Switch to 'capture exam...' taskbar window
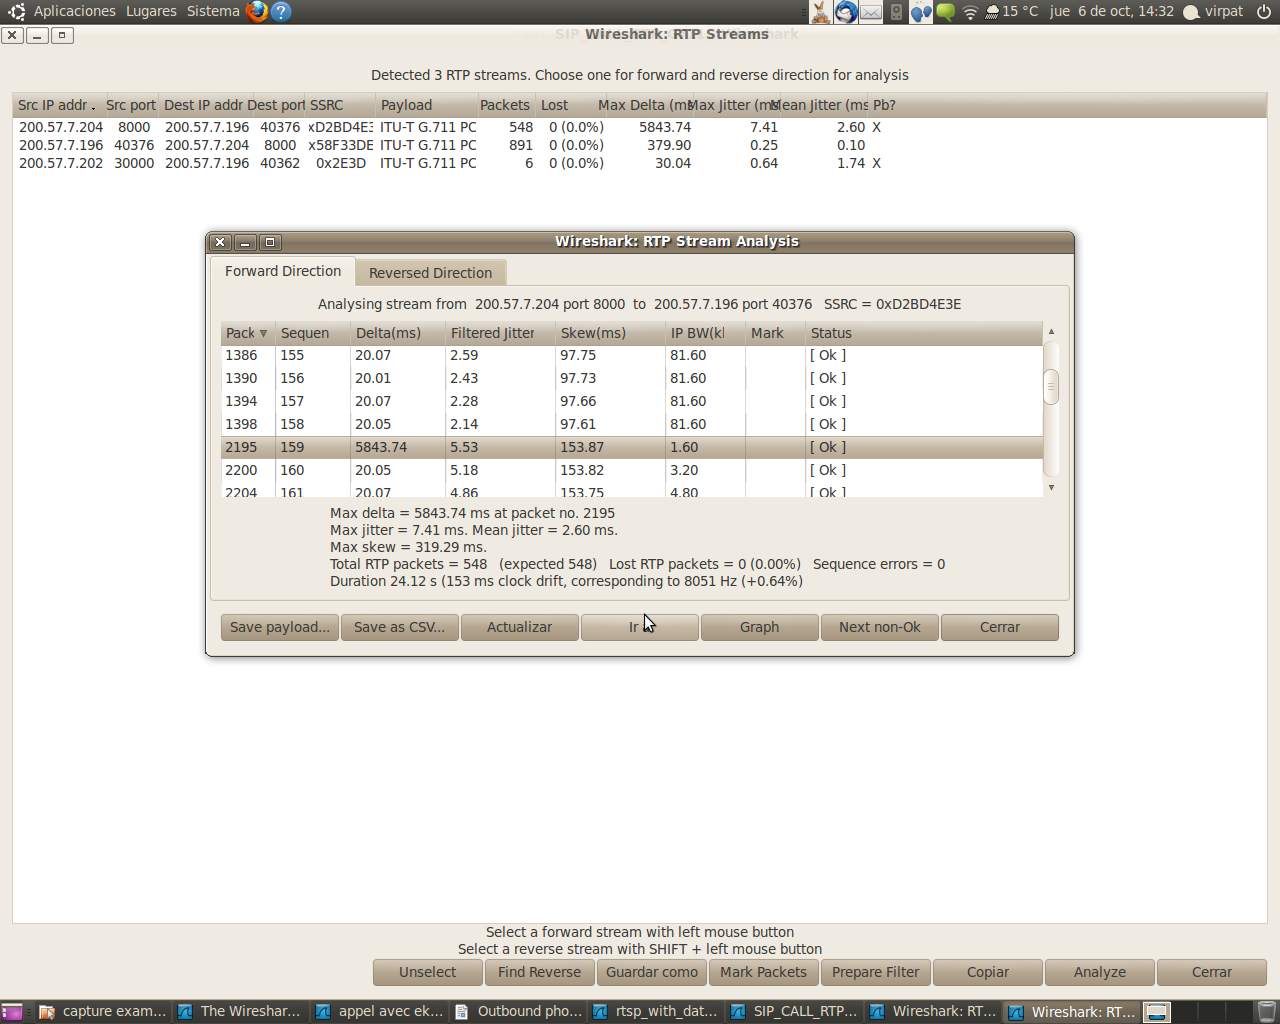Viewport: 1280px width, 1024px height. pyautogui.click(x=103, y=1012)
